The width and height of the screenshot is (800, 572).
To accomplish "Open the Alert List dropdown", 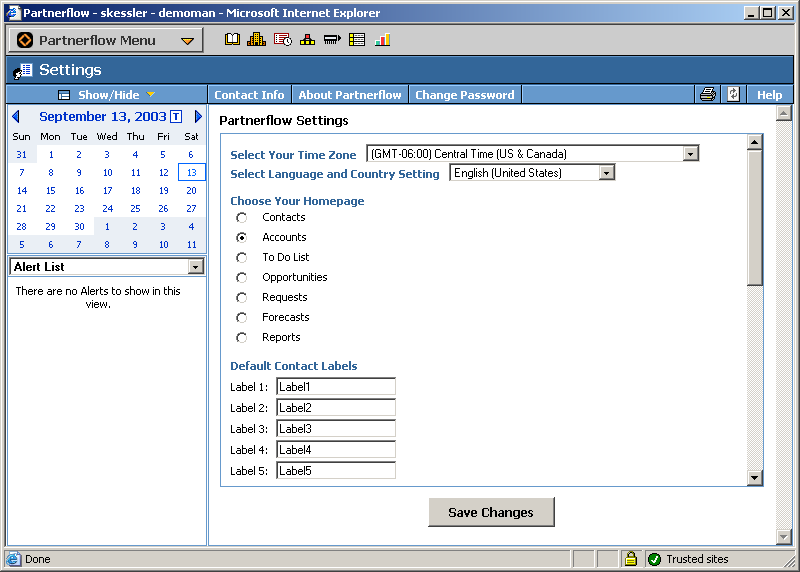I will coord(195,266).
